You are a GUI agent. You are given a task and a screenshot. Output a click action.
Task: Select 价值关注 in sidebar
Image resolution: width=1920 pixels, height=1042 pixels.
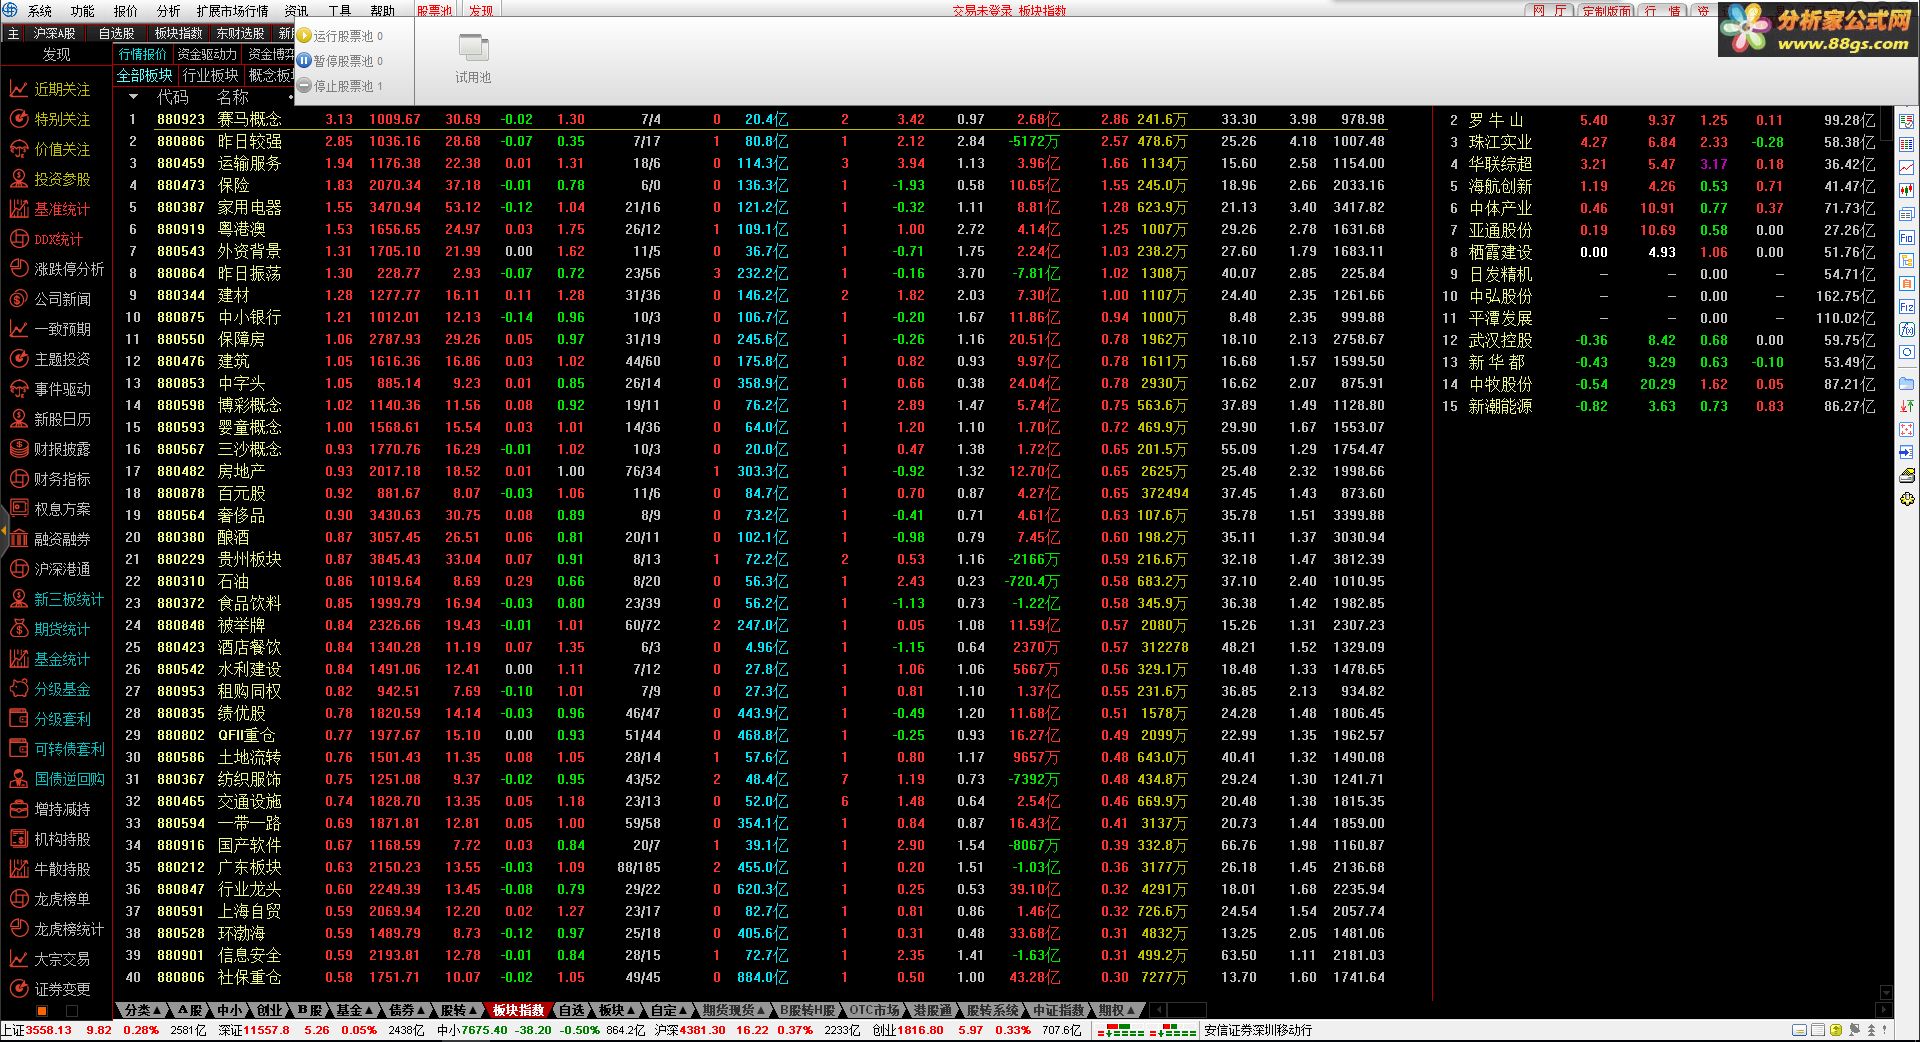tap(50, 149)
